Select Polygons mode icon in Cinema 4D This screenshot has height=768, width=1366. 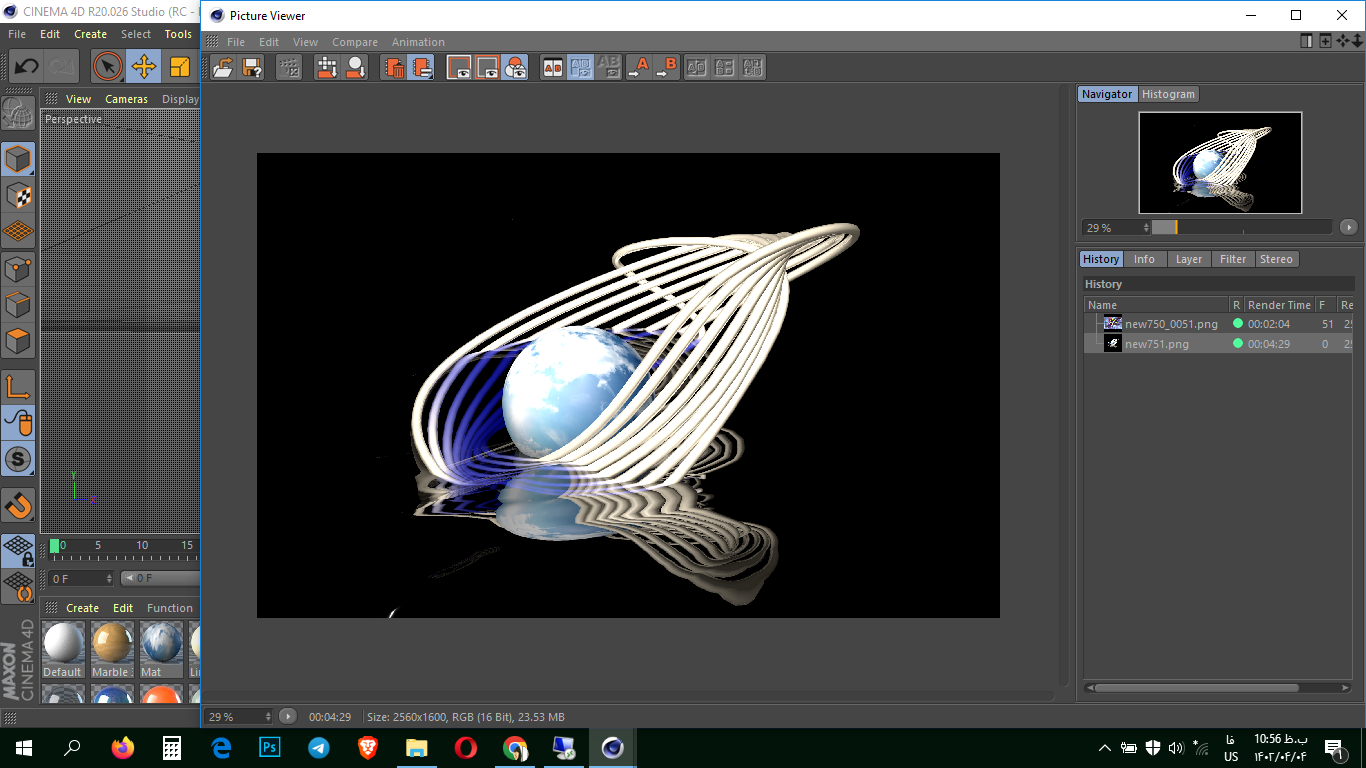pos(18,340)
